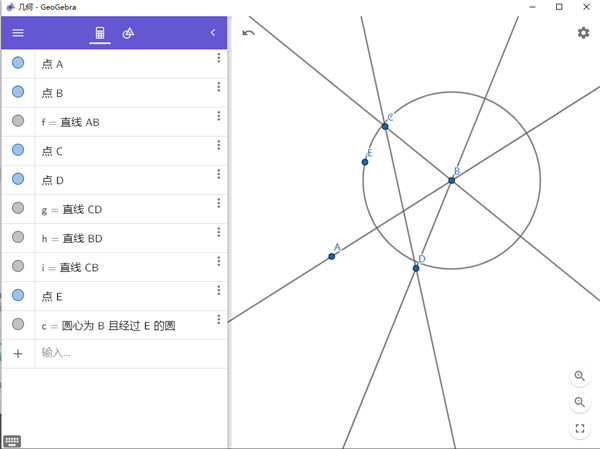Click point E on the circle
600x449 pixels.
[365, 162]
